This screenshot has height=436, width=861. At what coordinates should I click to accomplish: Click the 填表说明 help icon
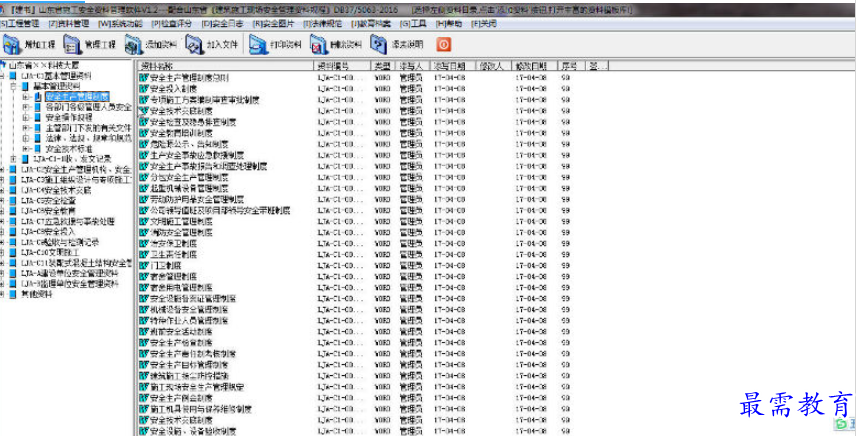coord(379,44)
